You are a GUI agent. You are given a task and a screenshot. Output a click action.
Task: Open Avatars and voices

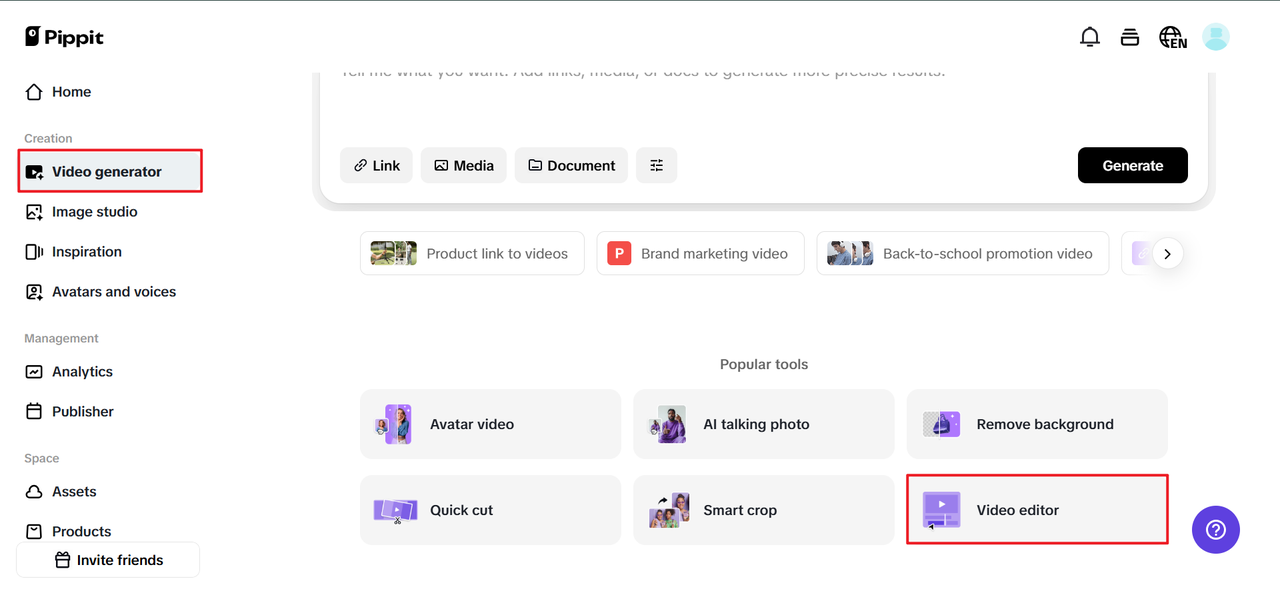(108, 292)
